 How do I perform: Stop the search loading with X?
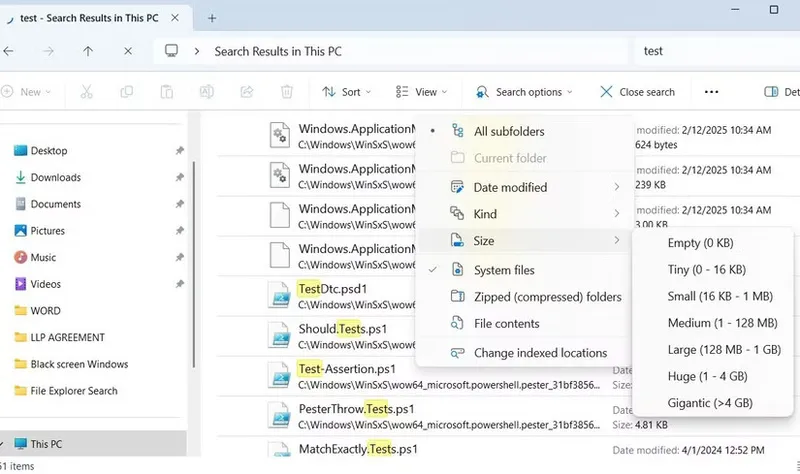[128, 51]
